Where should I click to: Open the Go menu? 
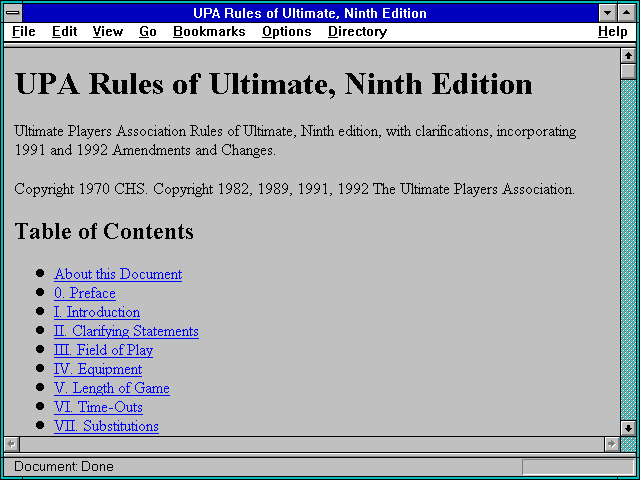[x=148, y=32]
